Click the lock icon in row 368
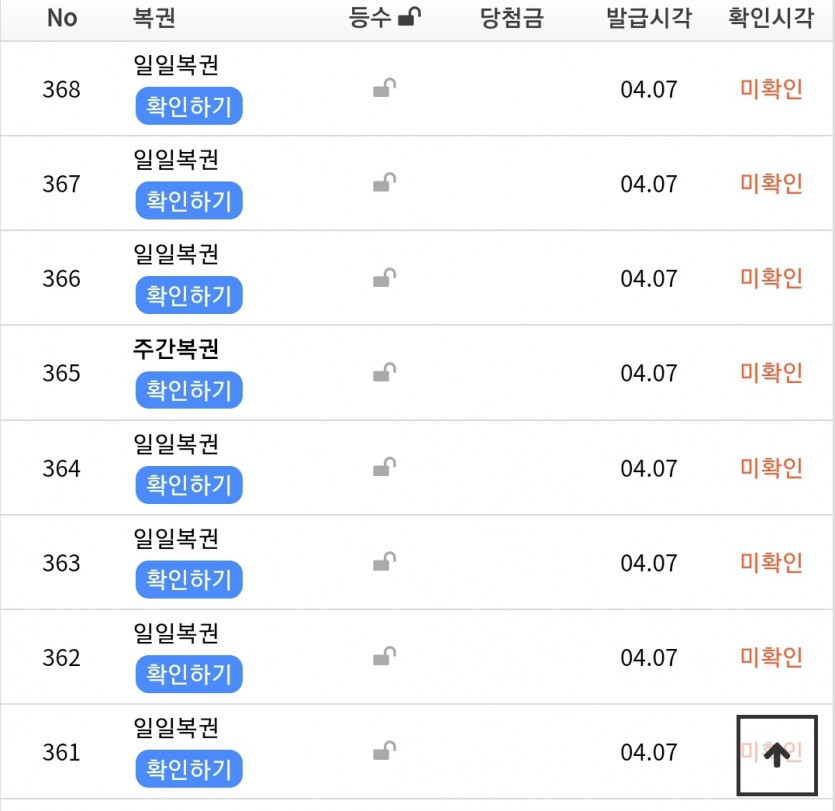This screenshot has height=811, width=835. (384, 89)
